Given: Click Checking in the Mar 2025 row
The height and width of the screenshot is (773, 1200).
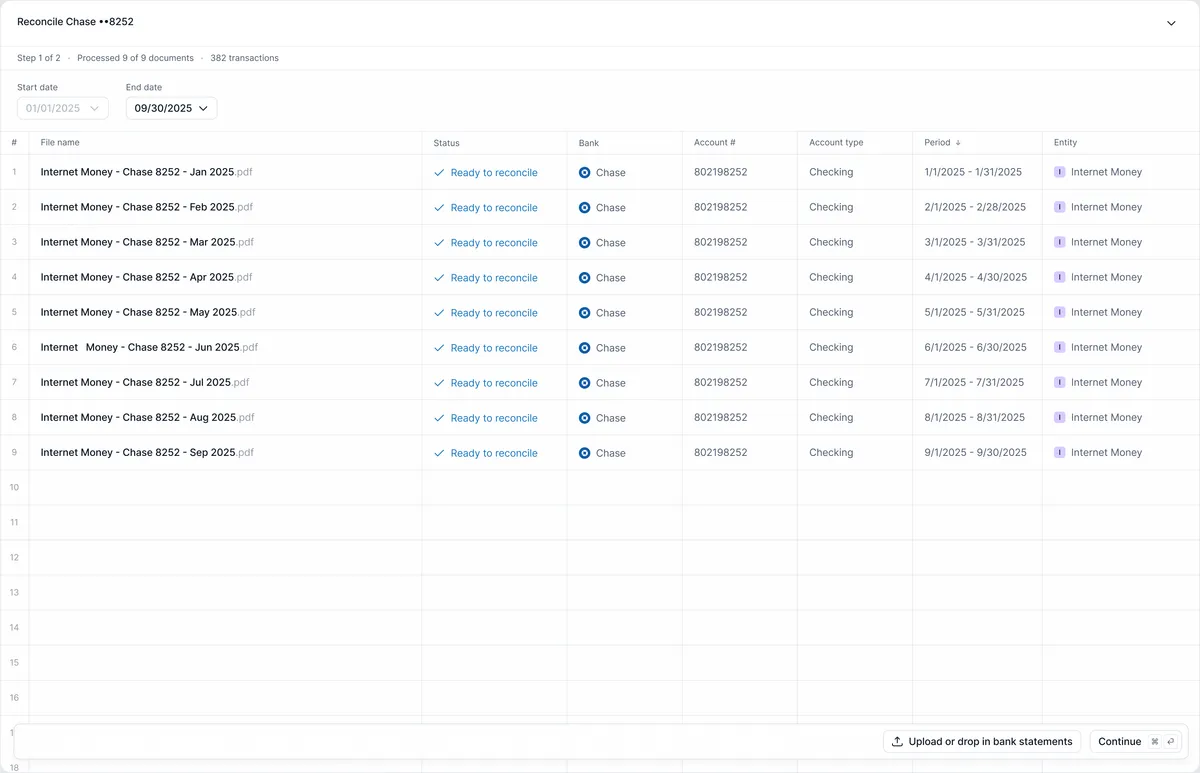Looking at the screenshot, I should pos(831,242).
